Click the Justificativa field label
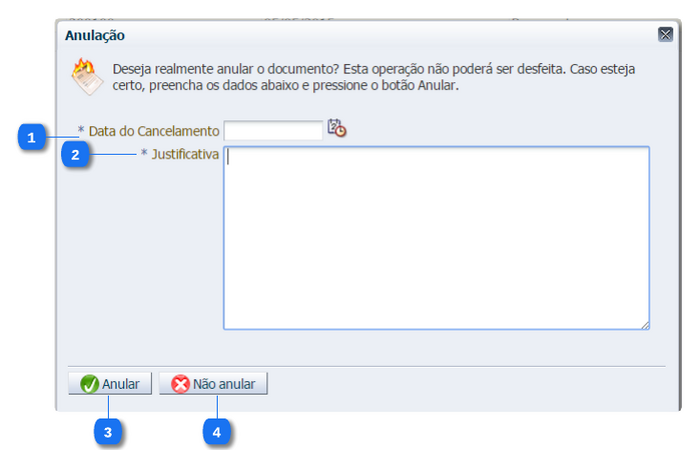The width and height of the screenshot is (700, 450). 185,155
